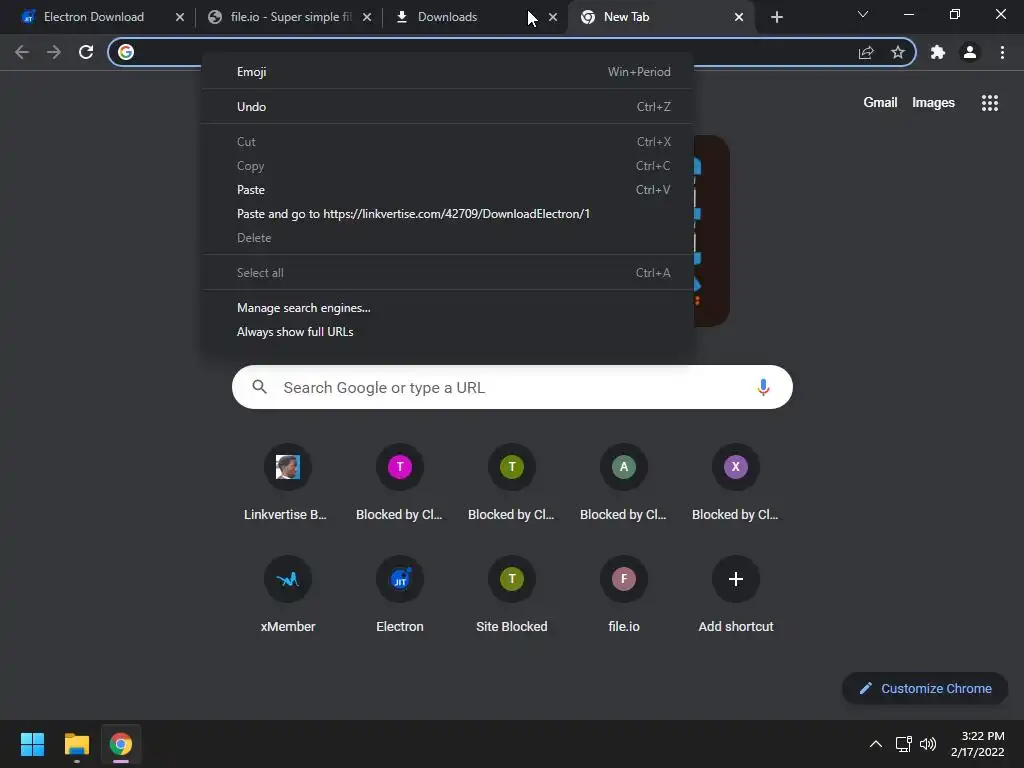Close the New Tab tab
This screenshot has height=768, width=1024.
(739, 17)
